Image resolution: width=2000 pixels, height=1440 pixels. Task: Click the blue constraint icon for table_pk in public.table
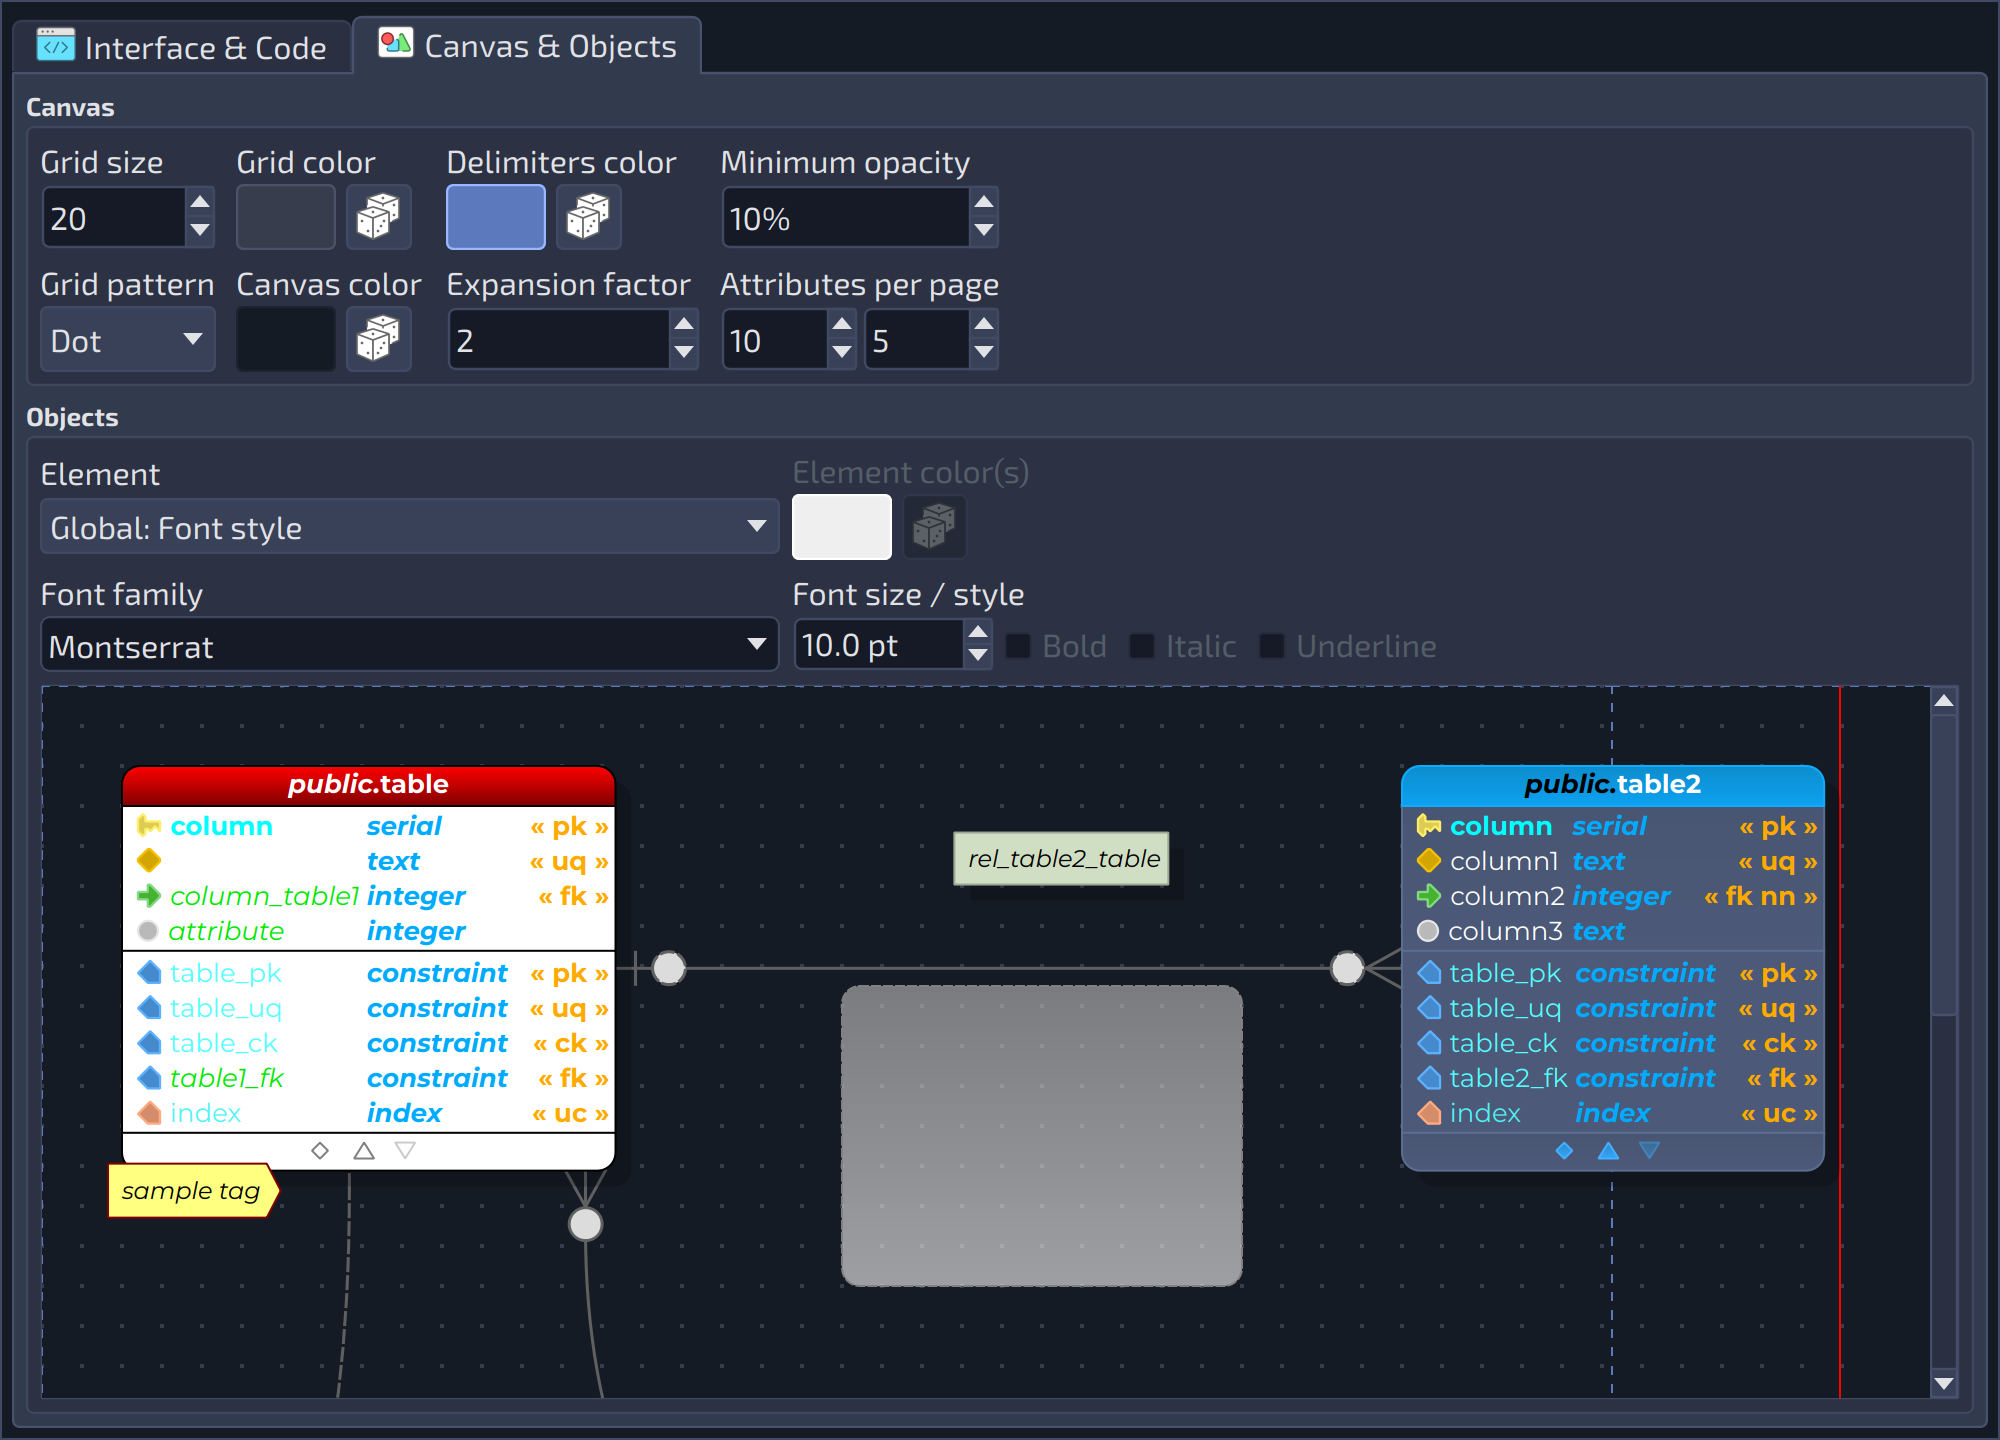(149, 973)
